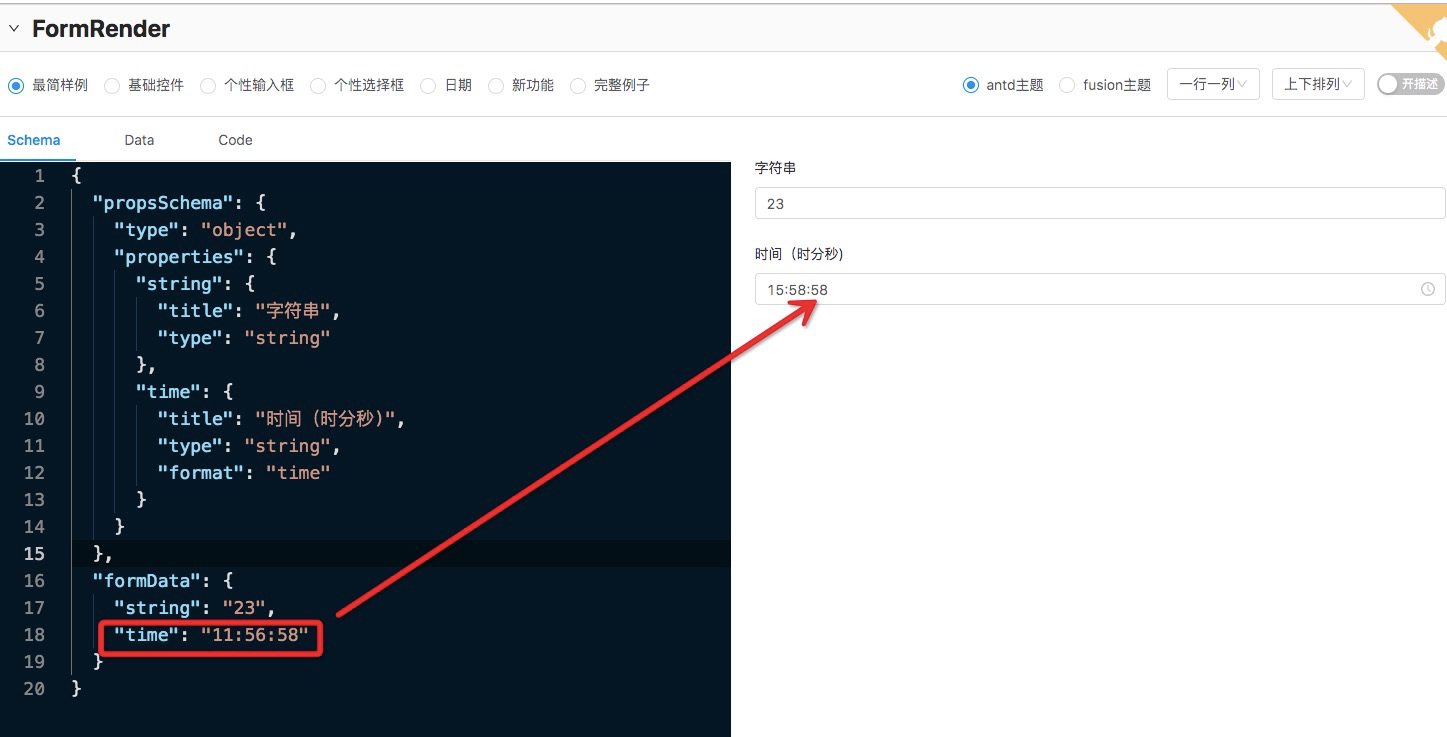1447x737 pixels.
Task: Select the 基础控件 radio option
Action: [112, 86]
